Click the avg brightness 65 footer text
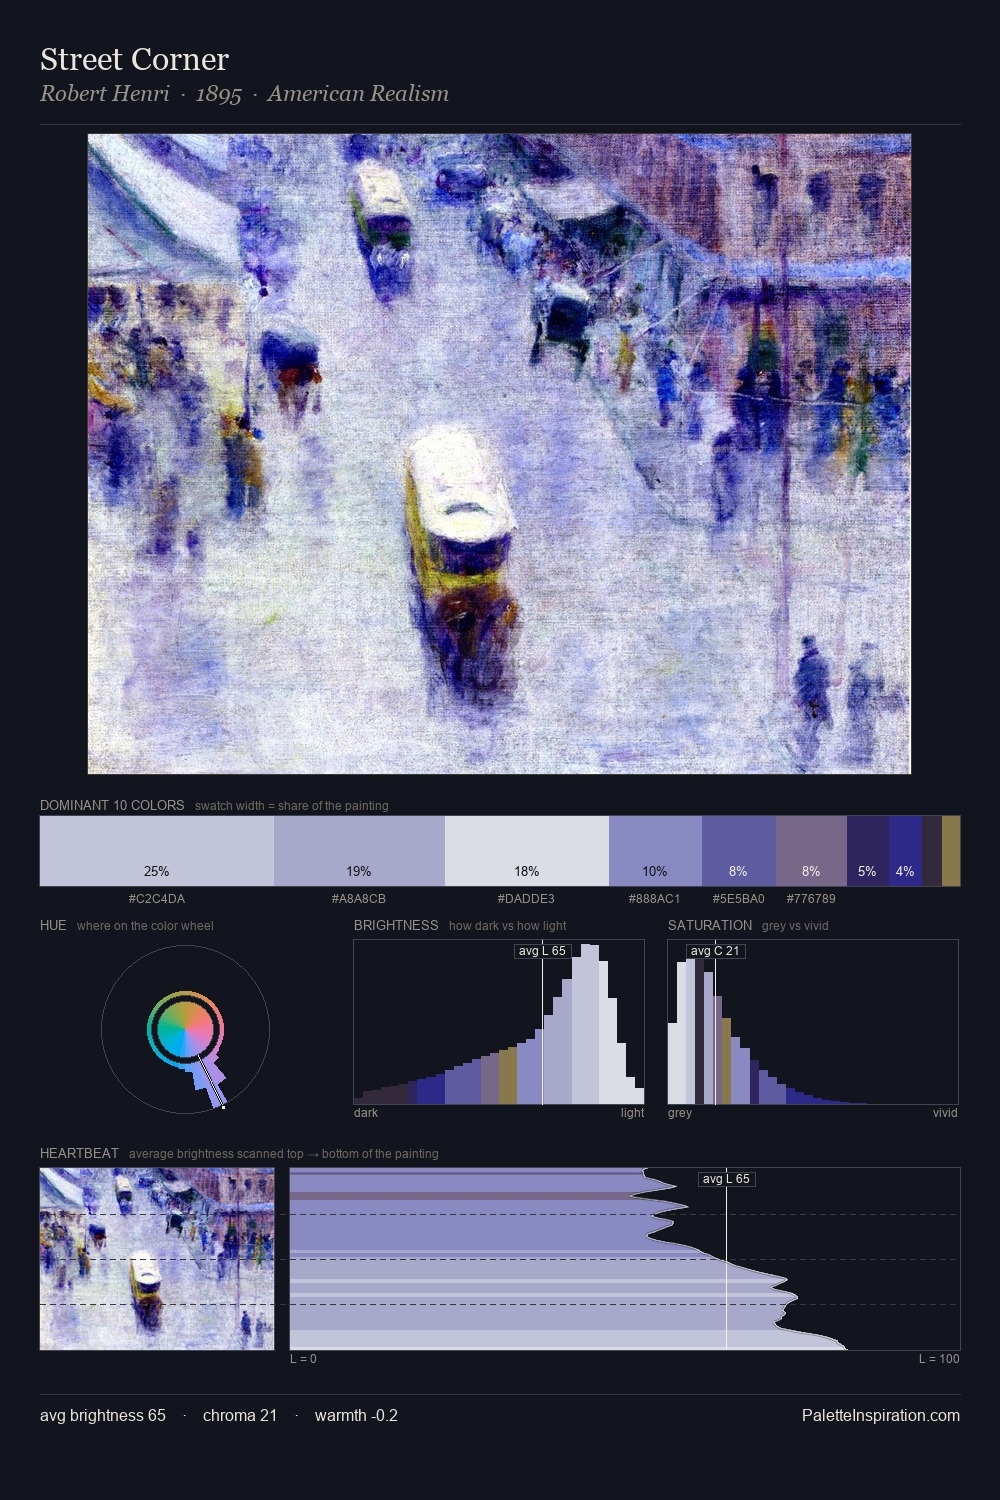This screenshot has height=1500, width=1000. 103,1415
